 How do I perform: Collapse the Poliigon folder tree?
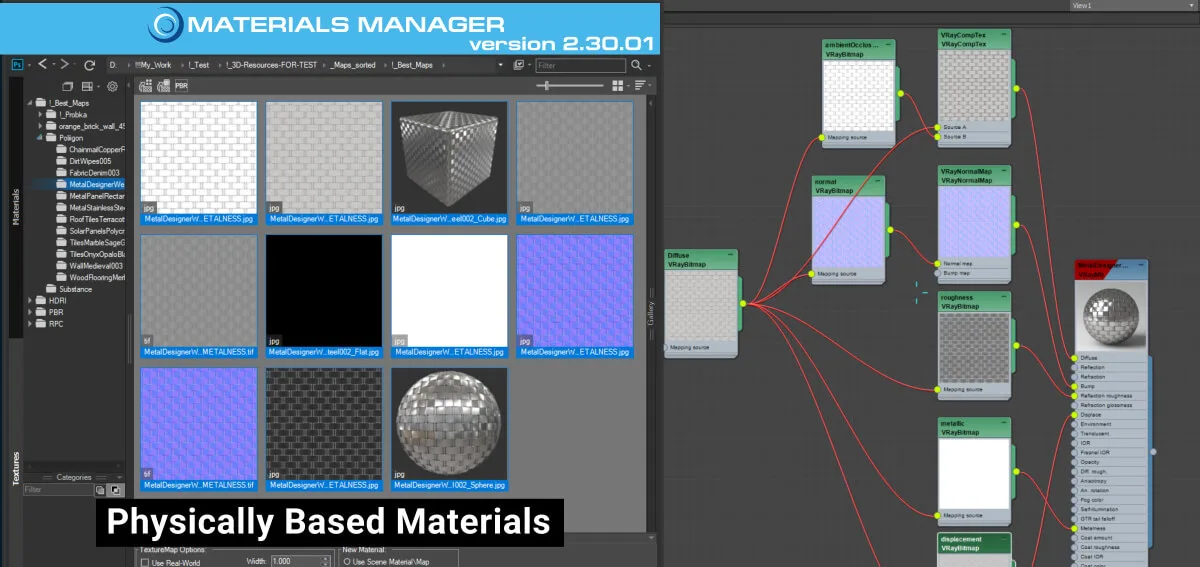tap(40, 138)
